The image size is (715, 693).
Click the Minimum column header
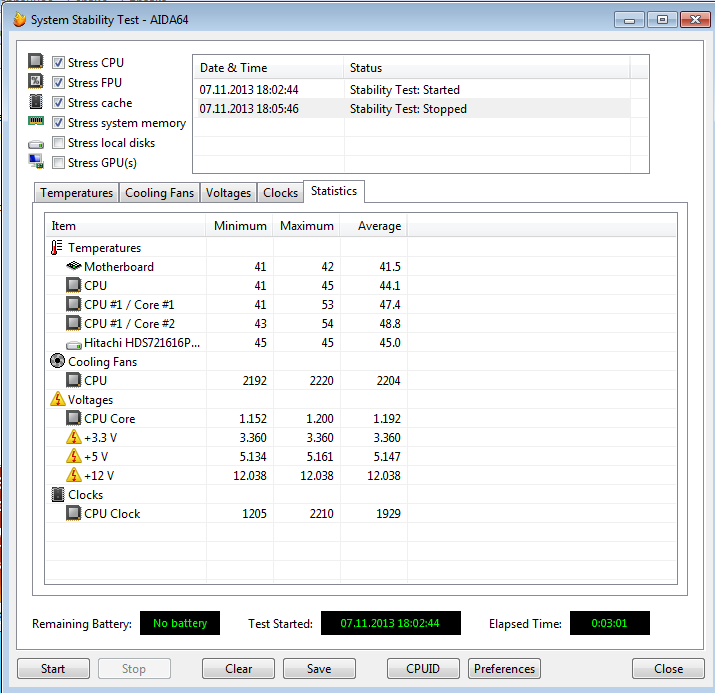pyautogui.click(x=240, y=226)
